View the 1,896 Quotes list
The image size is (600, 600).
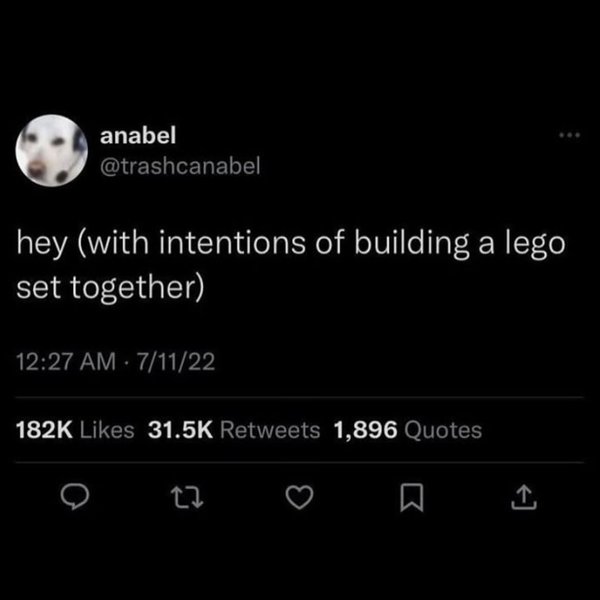pyautogui.click(x=408, y=430)
